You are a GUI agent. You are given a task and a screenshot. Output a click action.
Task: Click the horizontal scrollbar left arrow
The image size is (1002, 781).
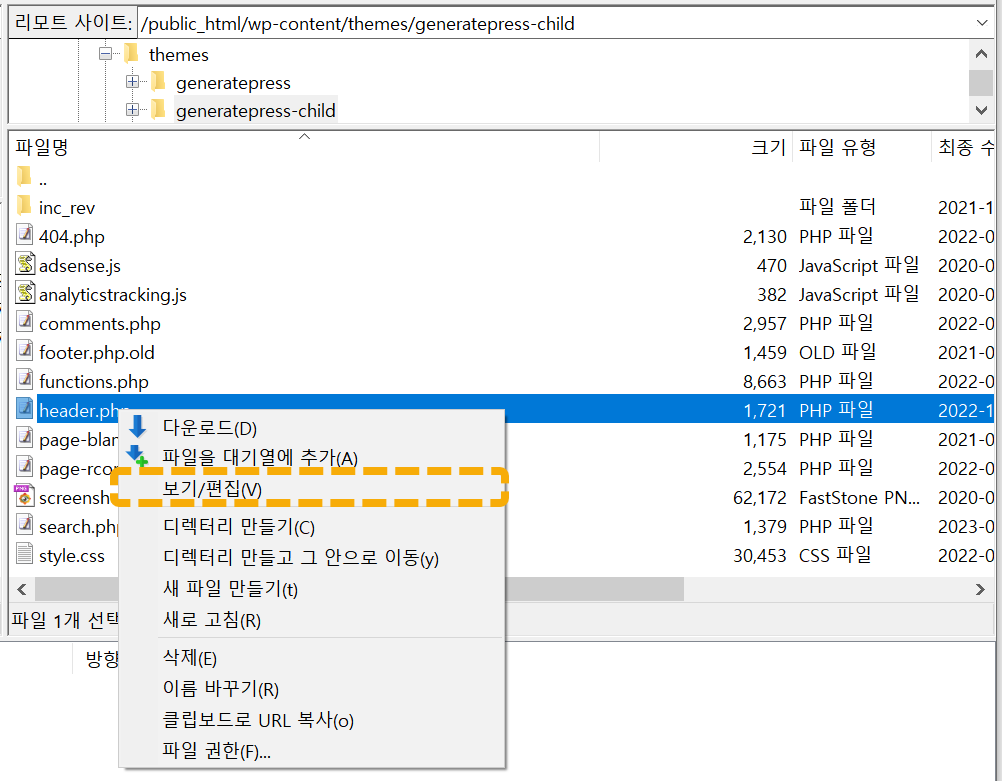(21, 589)
